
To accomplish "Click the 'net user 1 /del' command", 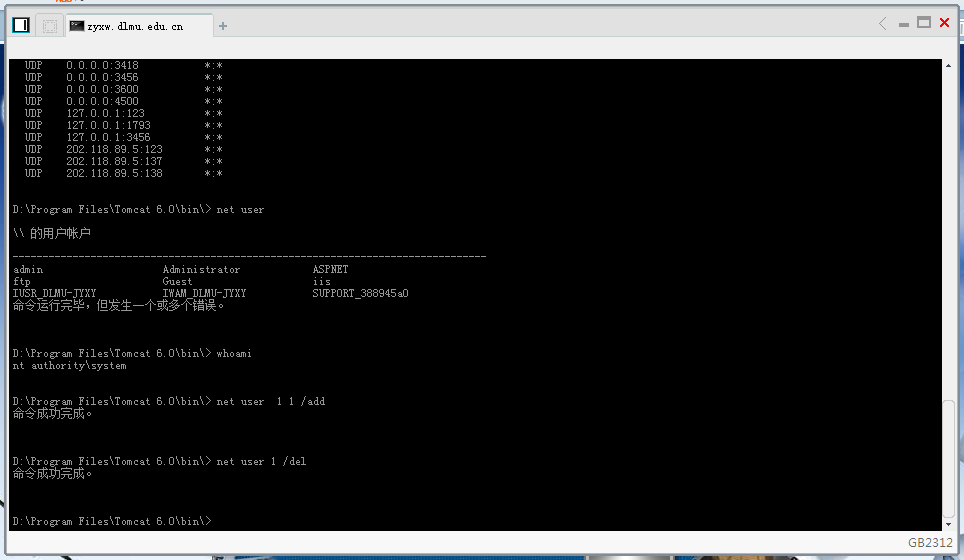I will point(261,462).
